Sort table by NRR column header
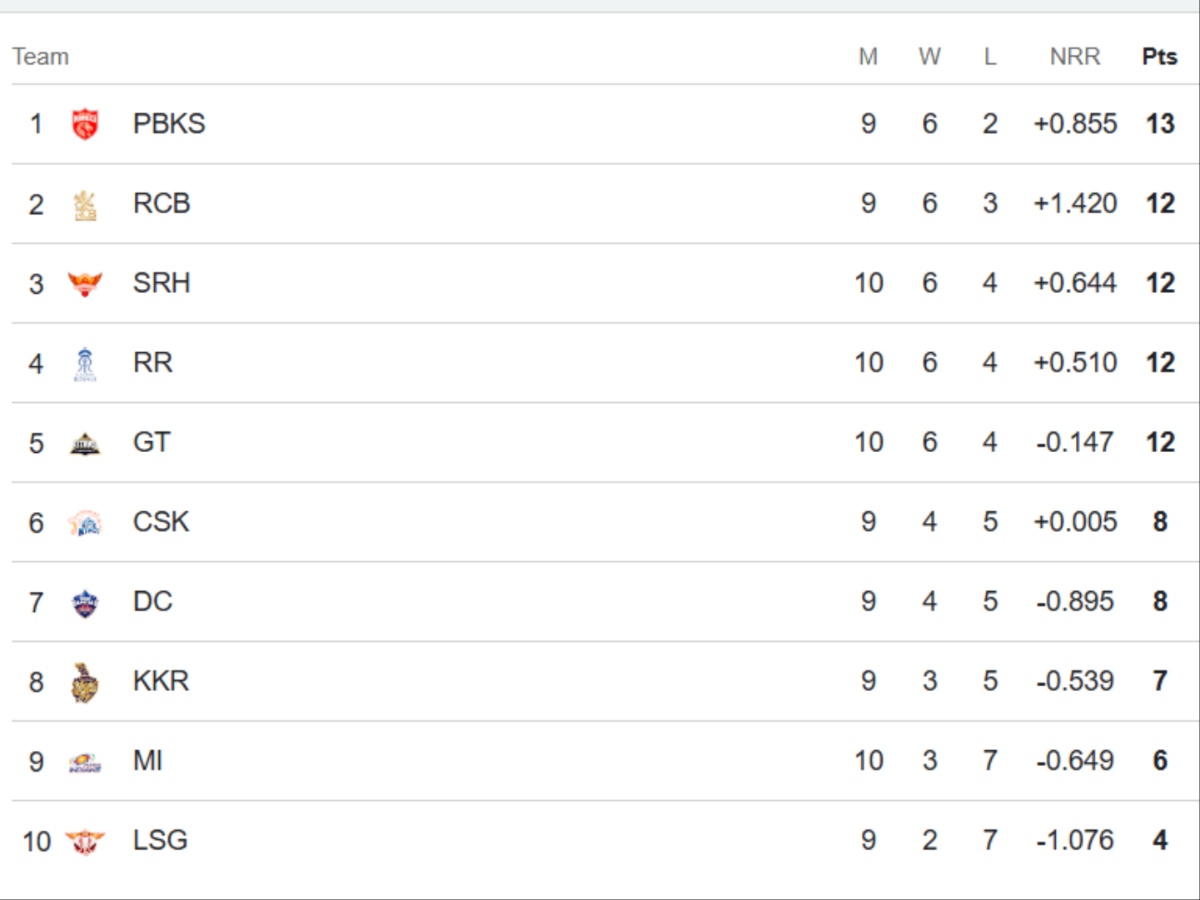This screenshot has height=900, width=1200. tap(1075, 57)
